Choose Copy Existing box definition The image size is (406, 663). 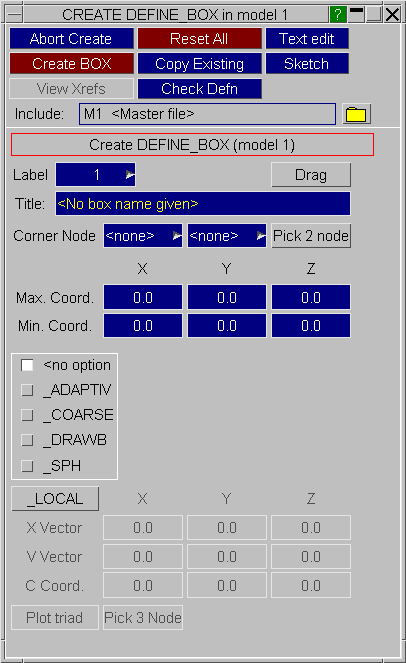200,64
